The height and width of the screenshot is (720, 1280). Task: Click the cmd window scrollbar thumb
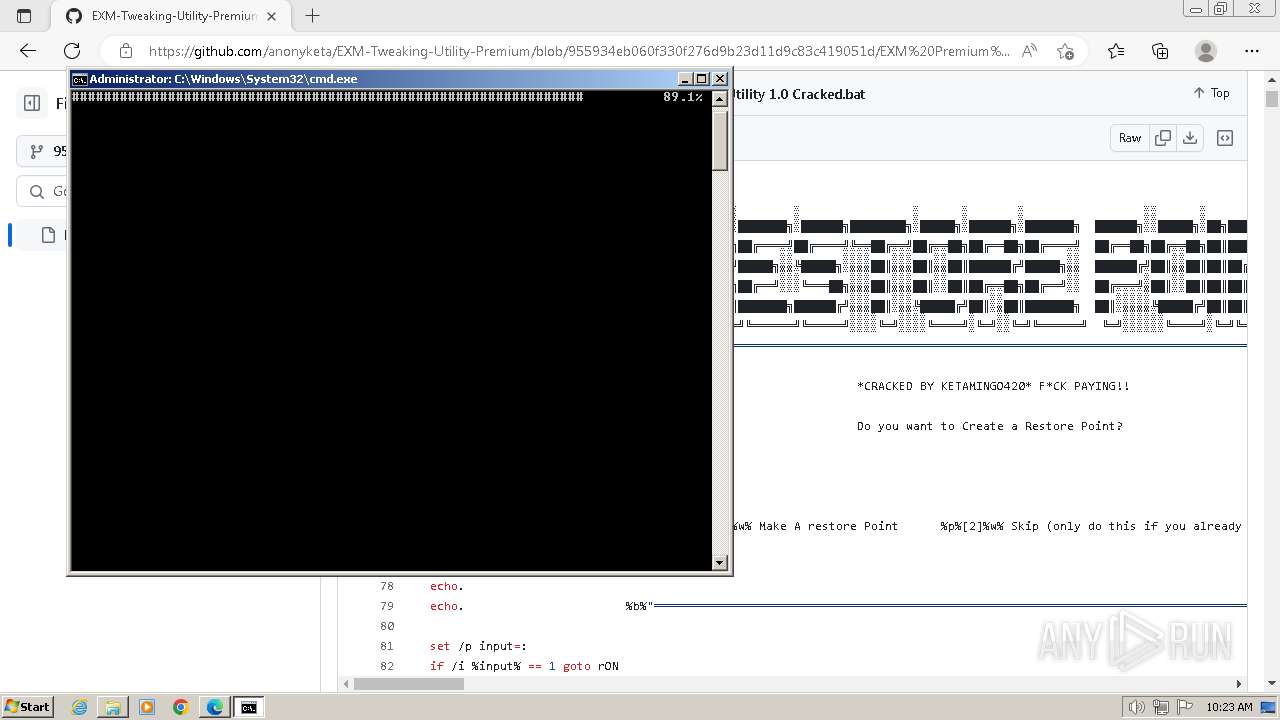pyautogui.click(x=719, y=139)
